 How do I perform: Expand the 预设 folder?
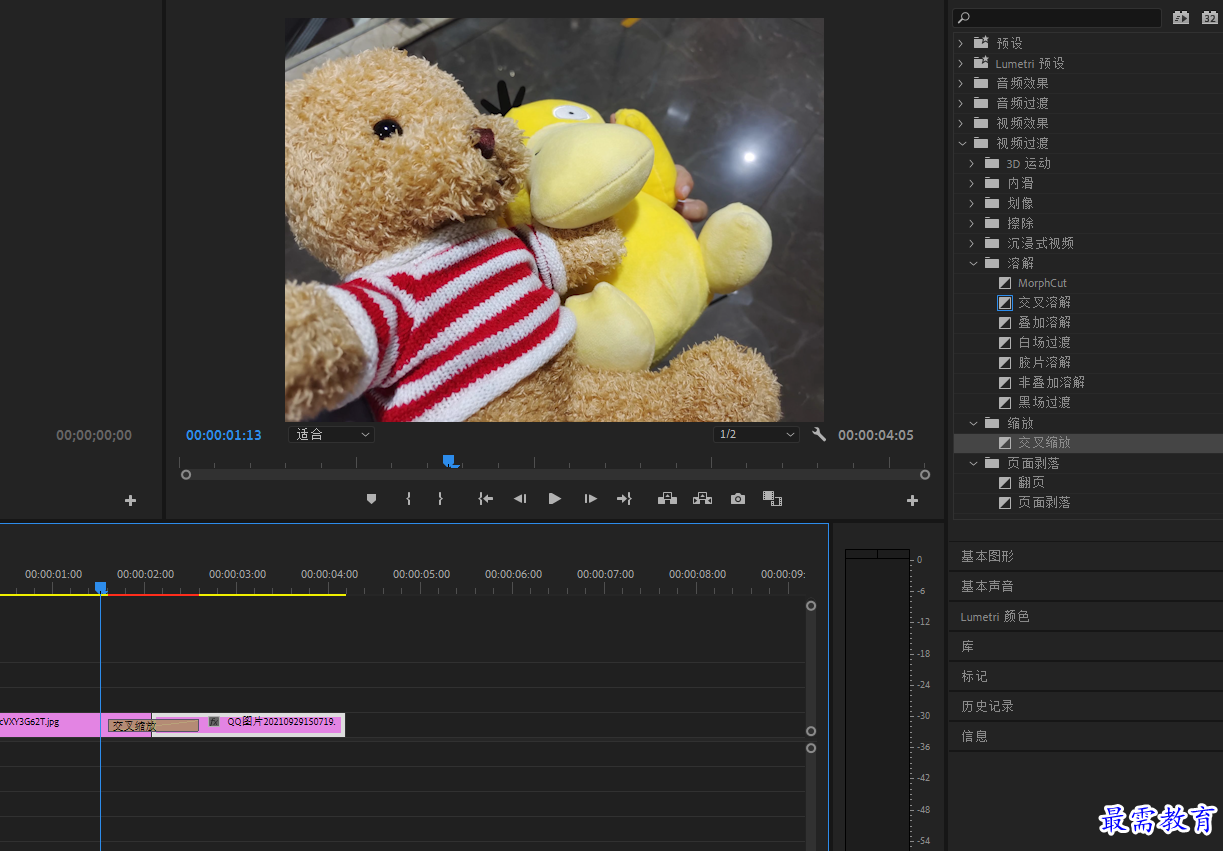961,43
